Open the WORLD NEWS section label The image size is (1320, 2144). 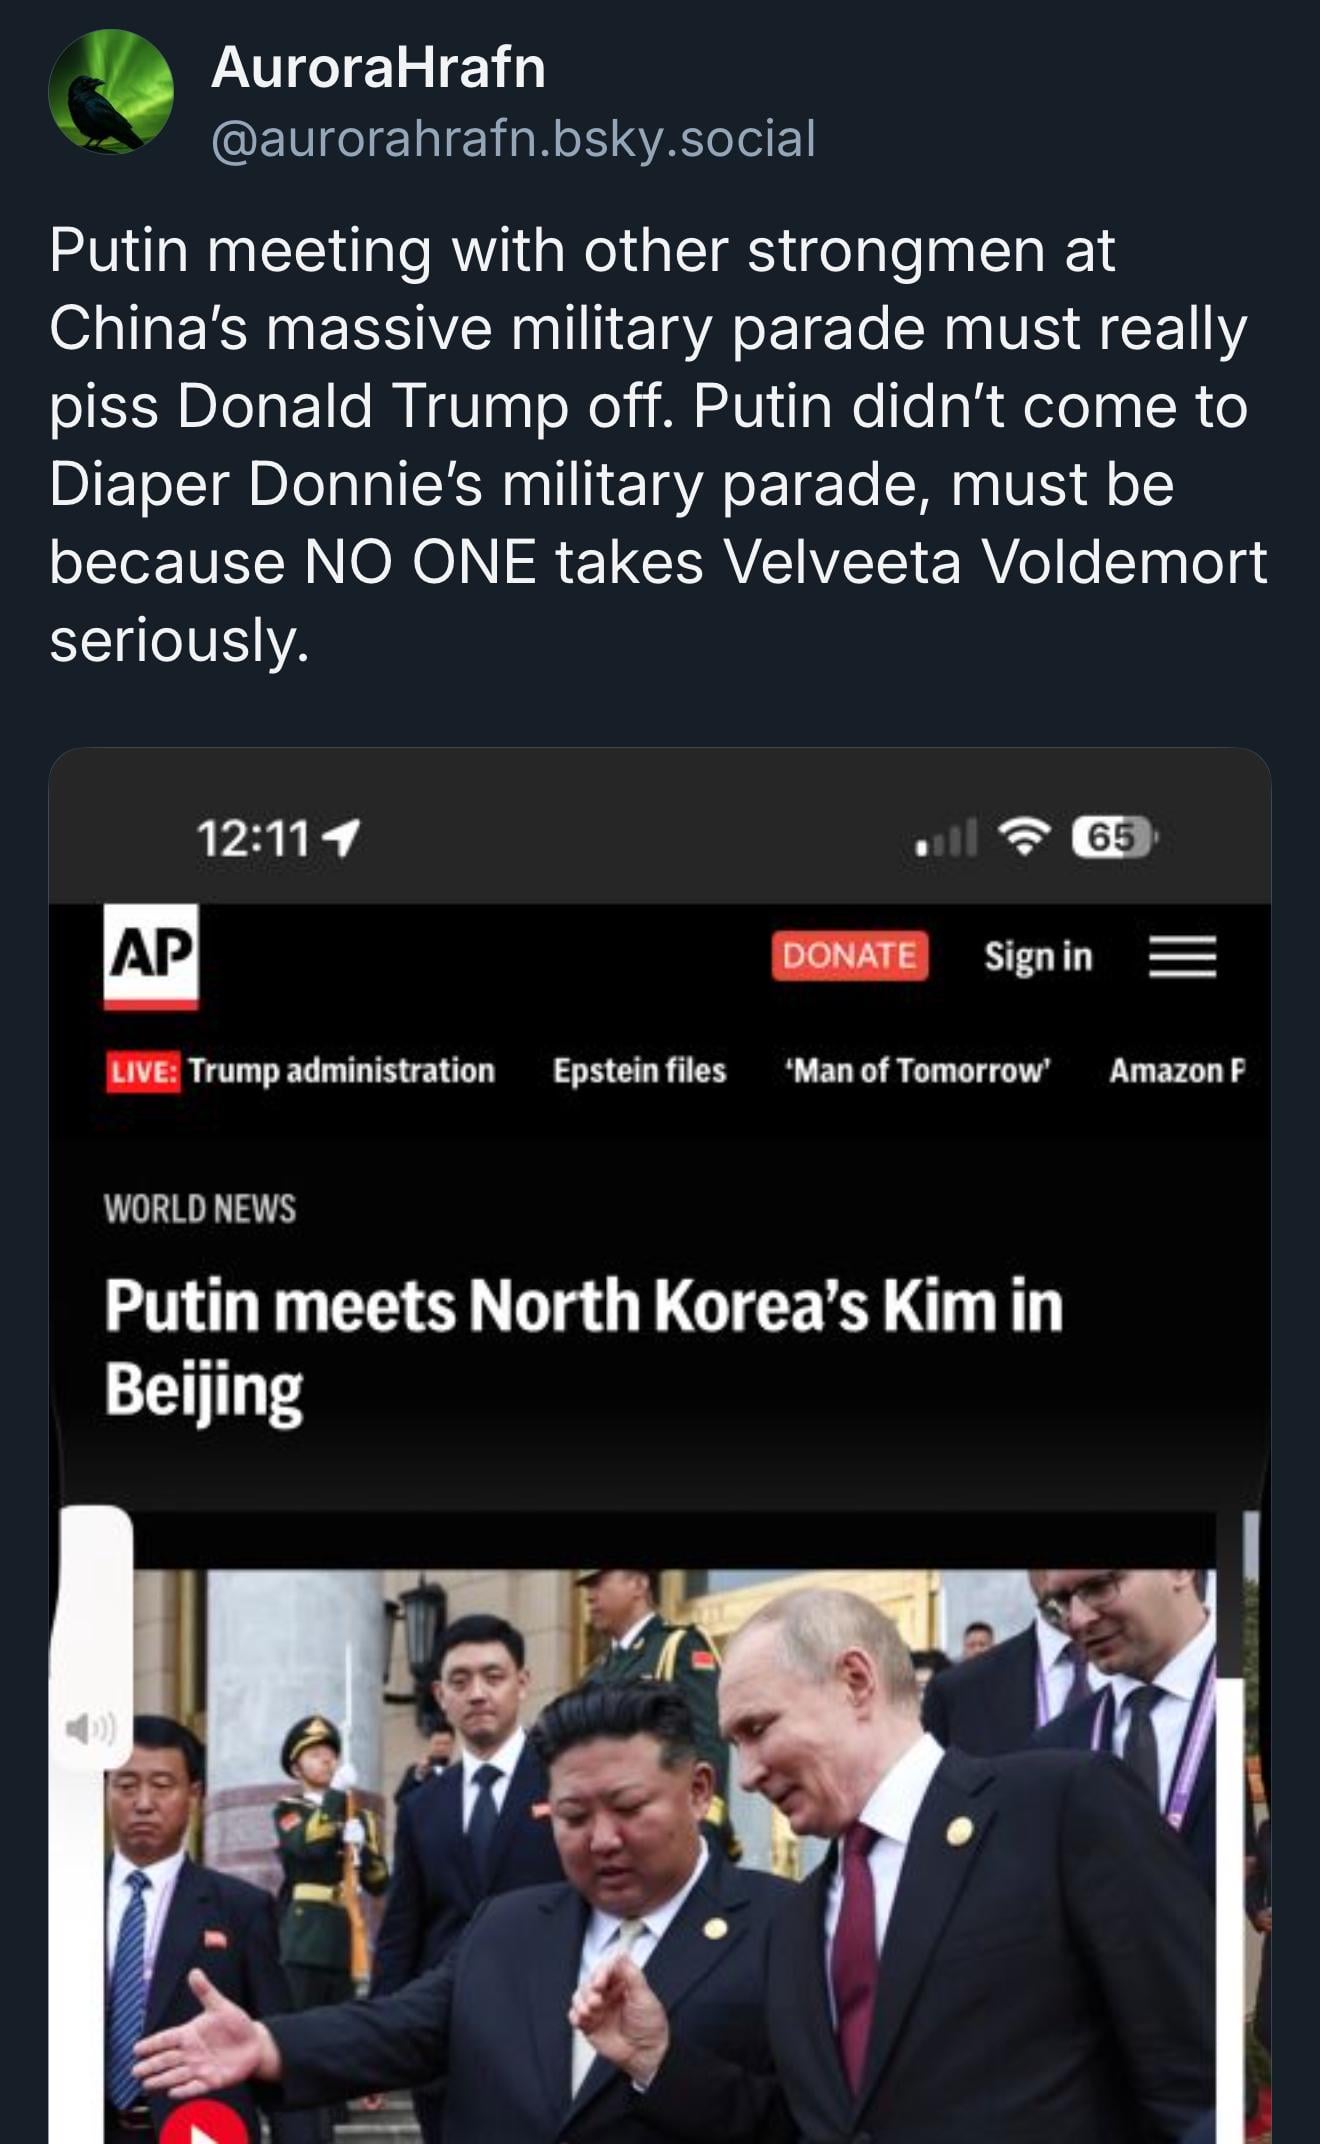(x=200, y=1209)
